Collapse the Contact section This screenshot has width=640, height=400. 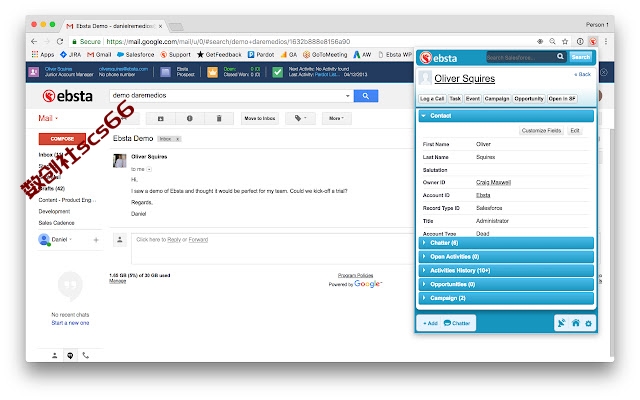click(506, 116)
